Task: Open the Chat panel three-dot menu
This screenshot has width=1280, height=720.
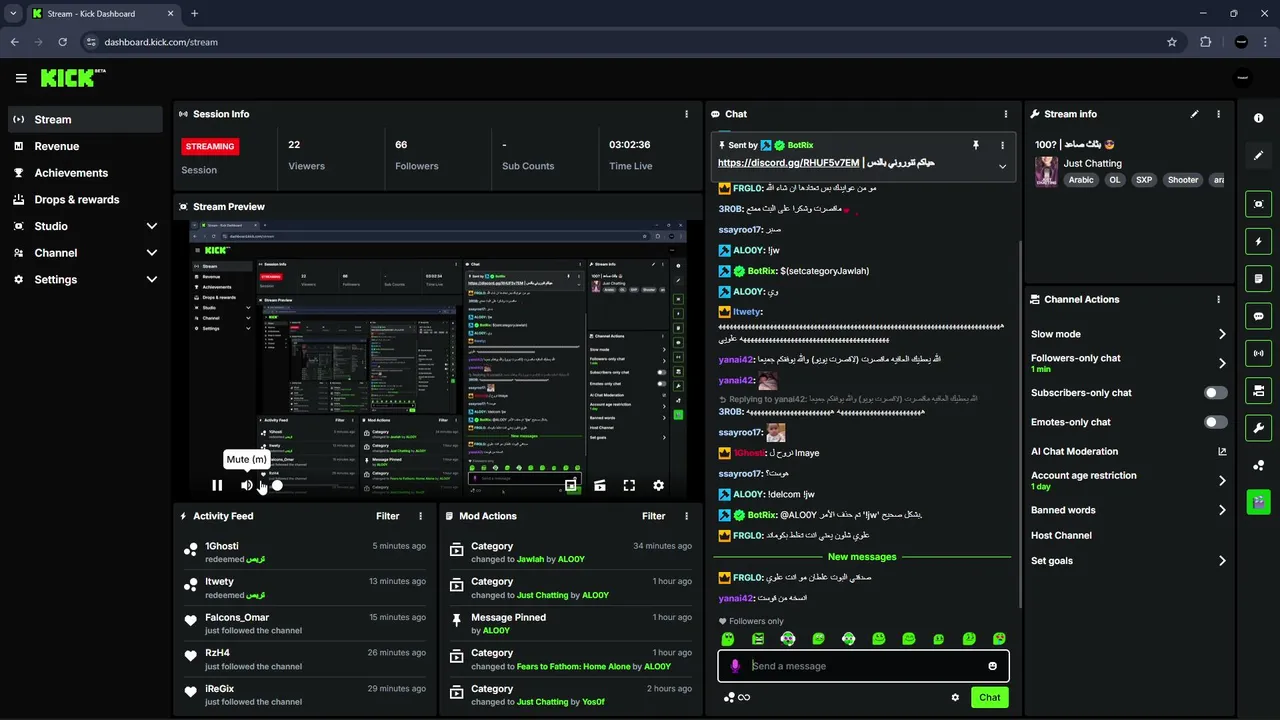Action: pyautogui.click(x=1006, y=114)
